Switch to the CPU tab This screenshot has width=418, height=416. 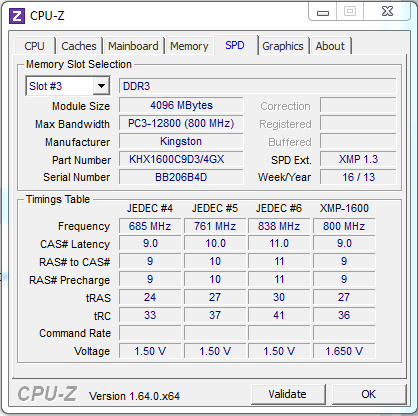coord(34,46)
